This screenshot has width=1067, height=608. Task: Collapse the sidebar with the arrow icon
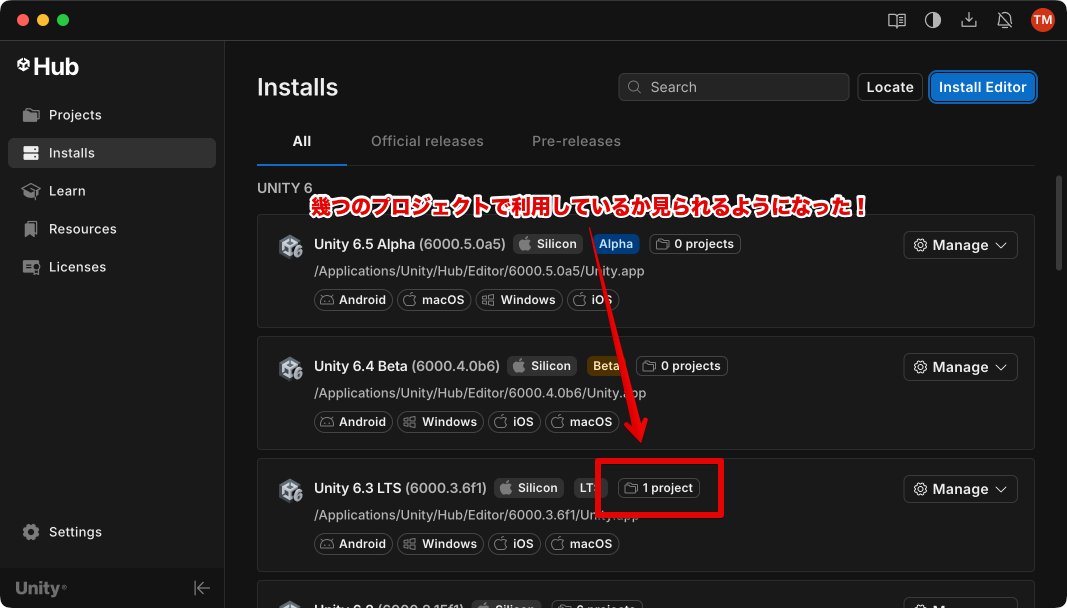click(201, 588)
